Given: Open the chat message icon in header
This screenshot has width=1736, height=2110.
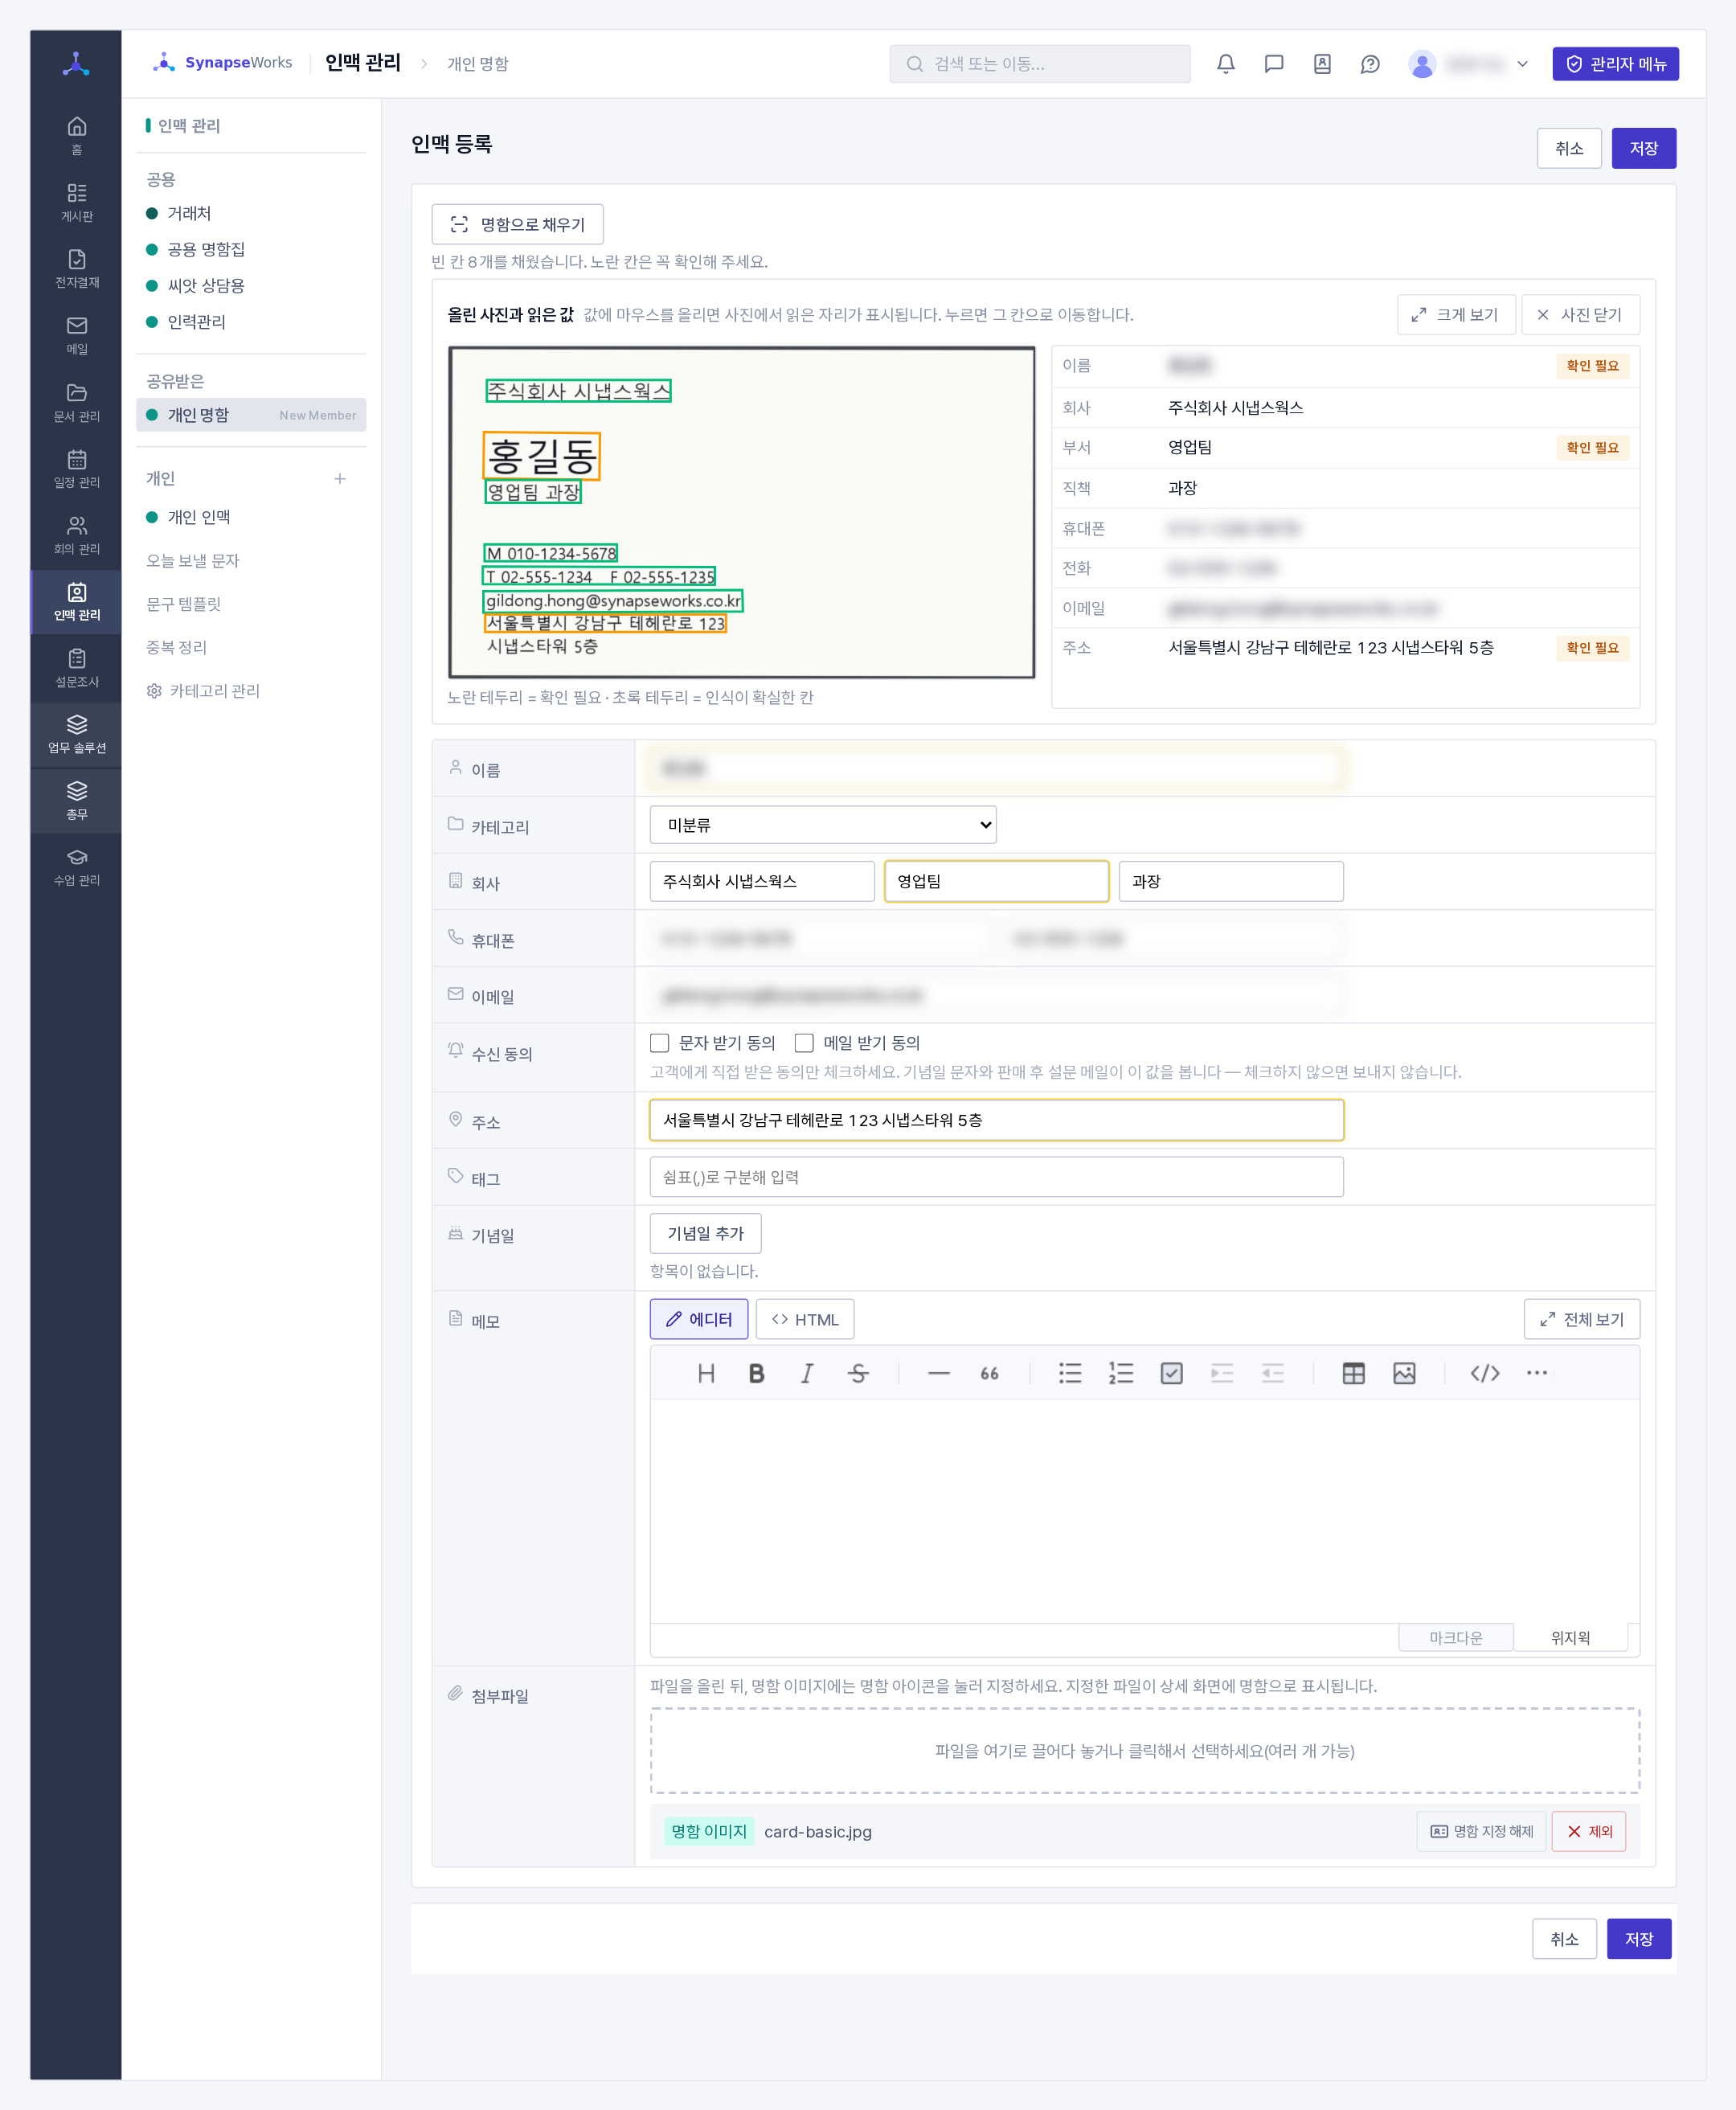Looking at the screenshot, I should click(x=1273, y=64).
